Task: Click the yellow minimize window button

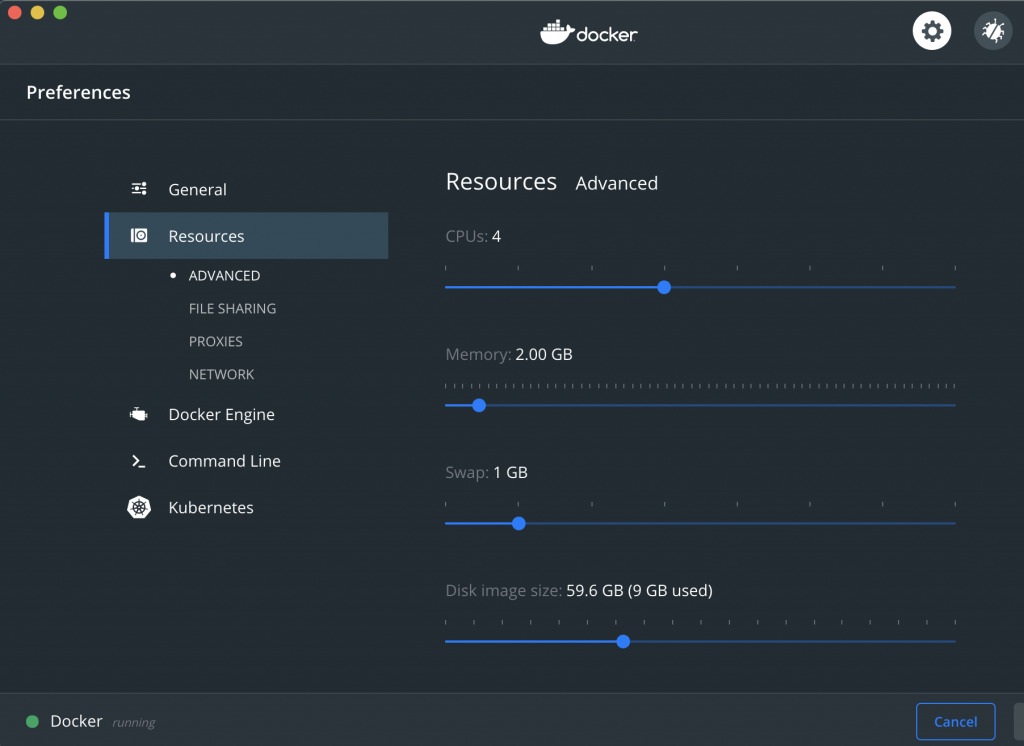Action: coord(37,12)
